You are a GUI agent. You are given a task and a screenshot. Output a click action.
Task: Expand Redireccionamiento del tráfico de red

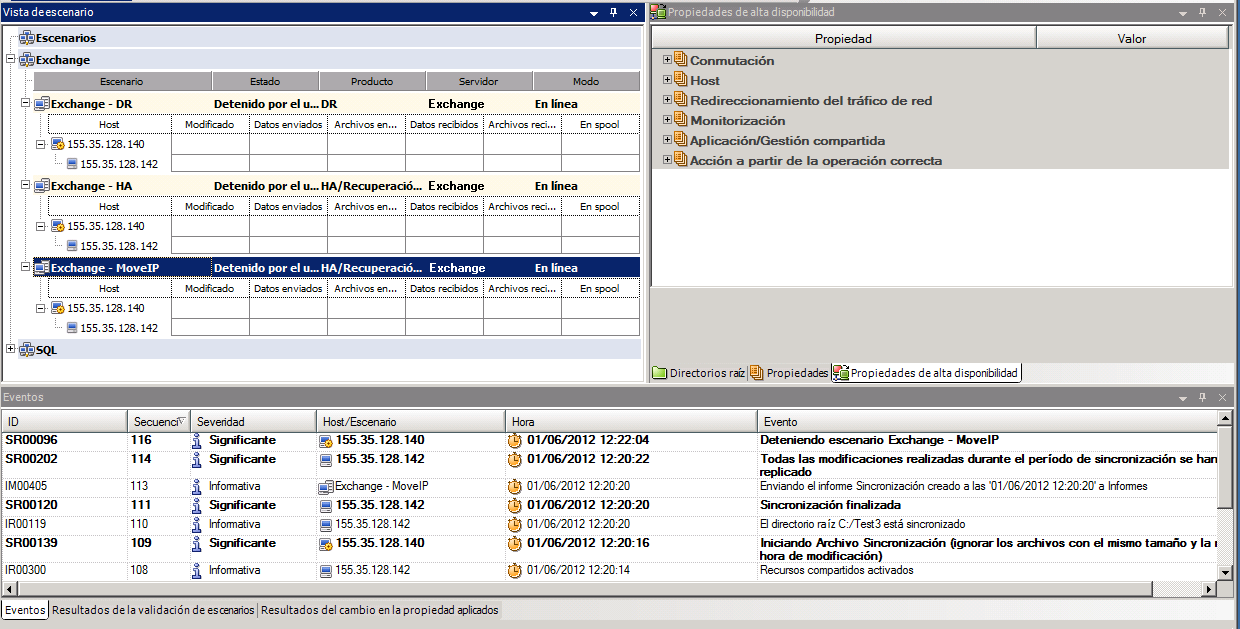[667, 100]
